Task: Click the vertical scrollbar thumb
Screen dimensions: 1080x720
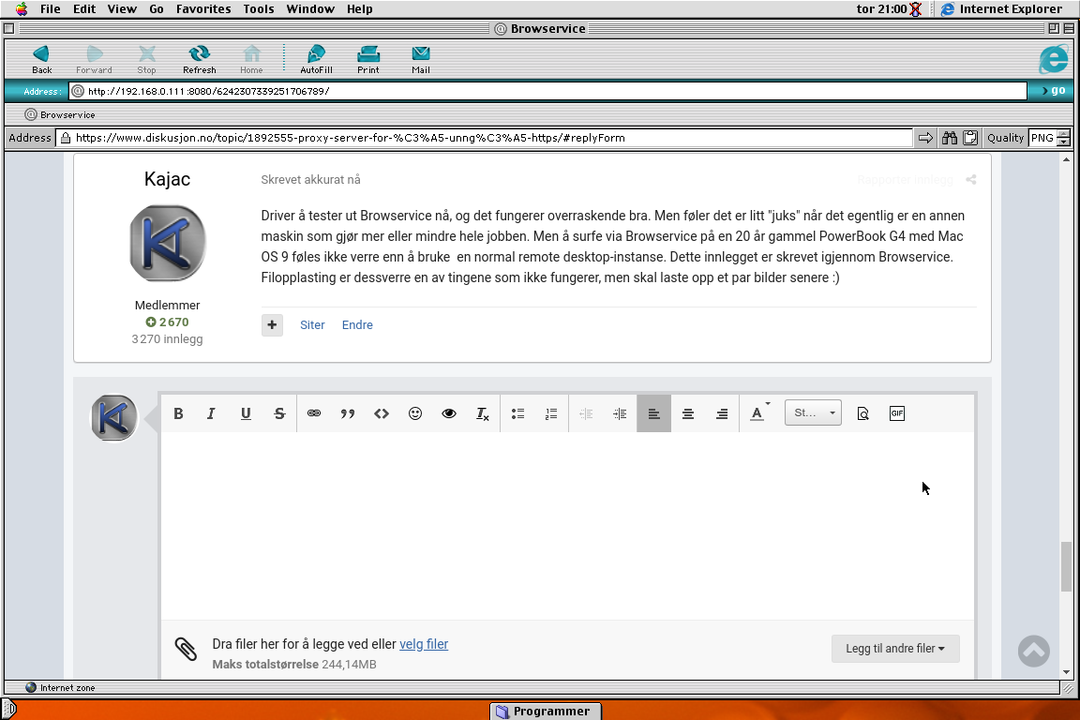Action: [x=1066, y=566]
